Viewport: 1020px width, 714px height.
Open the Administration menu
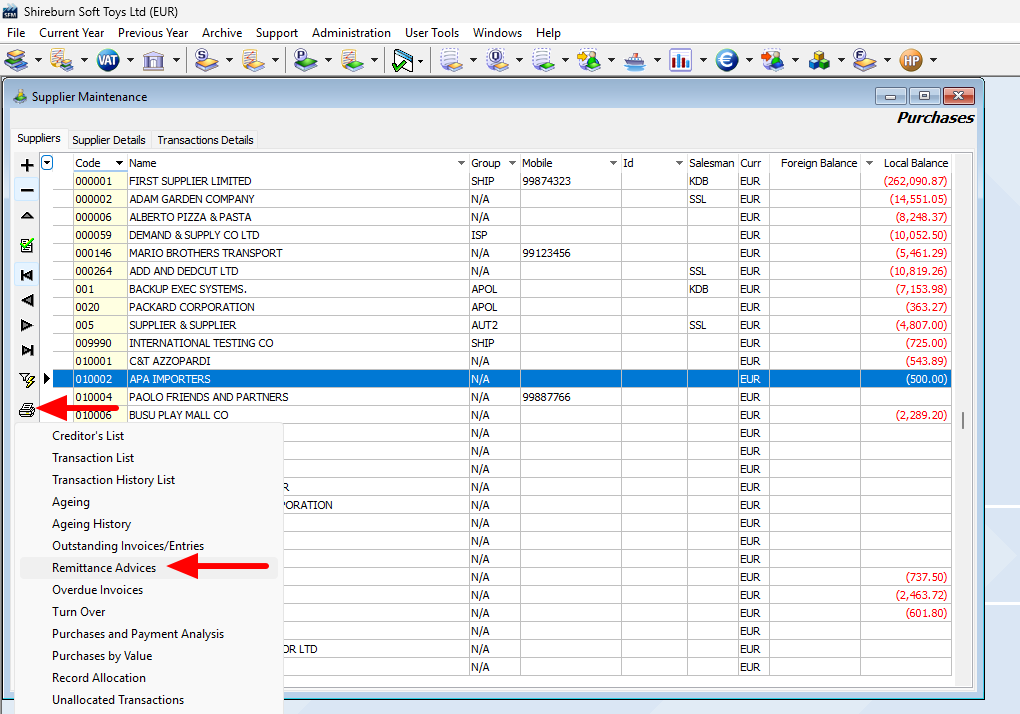tap(351, 33)
